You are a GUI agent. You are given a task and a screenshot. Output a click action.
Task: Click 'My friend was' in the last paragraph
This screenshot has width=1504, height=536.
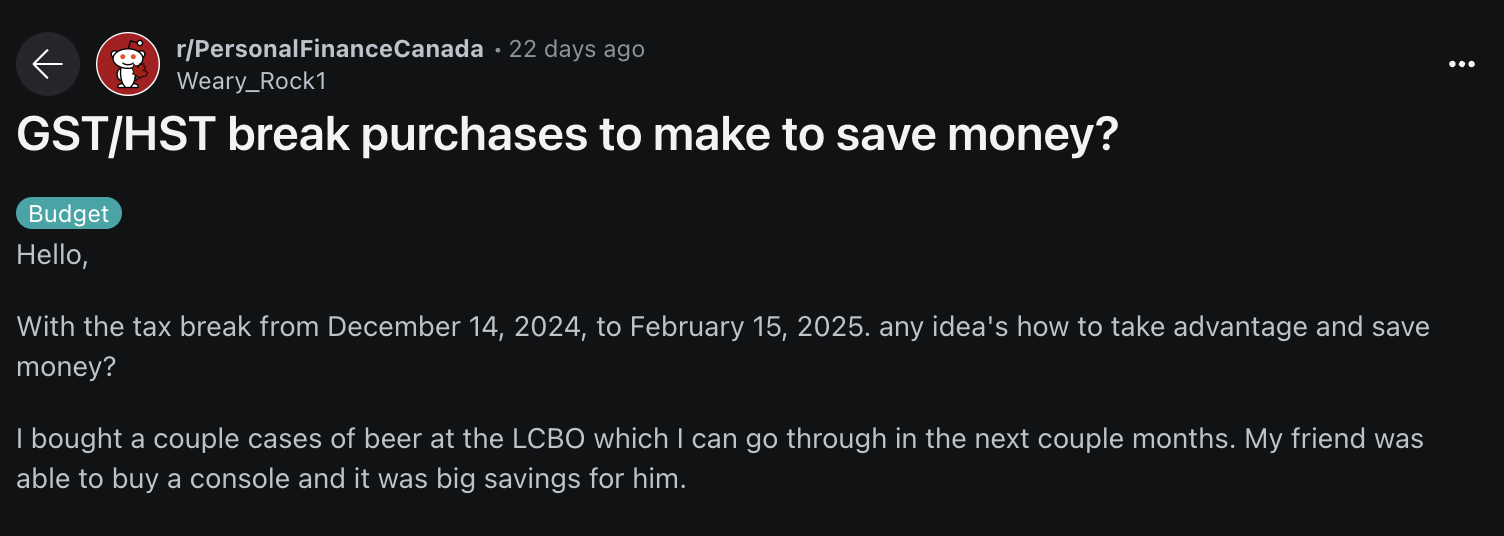pos(1334,439)
